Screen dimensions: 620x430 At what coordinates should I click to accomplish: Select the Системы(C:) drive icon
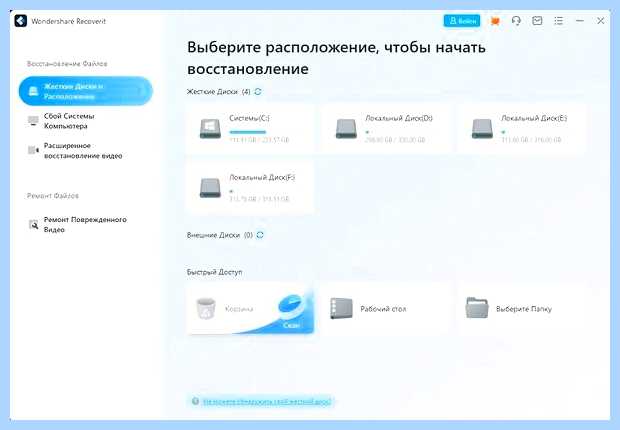click(x=210, y=129)
